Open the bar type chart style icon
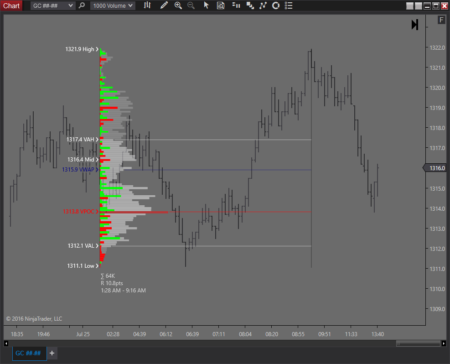450x364 pixels. click(x=147, y=5)
